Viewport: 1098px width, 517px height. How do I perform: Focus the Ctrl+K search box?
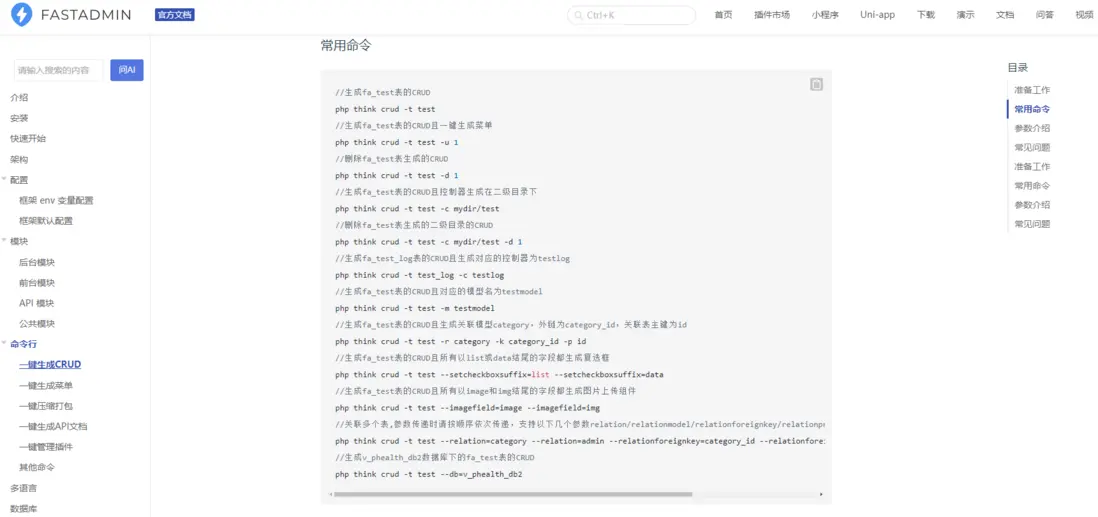coord(632,15)
